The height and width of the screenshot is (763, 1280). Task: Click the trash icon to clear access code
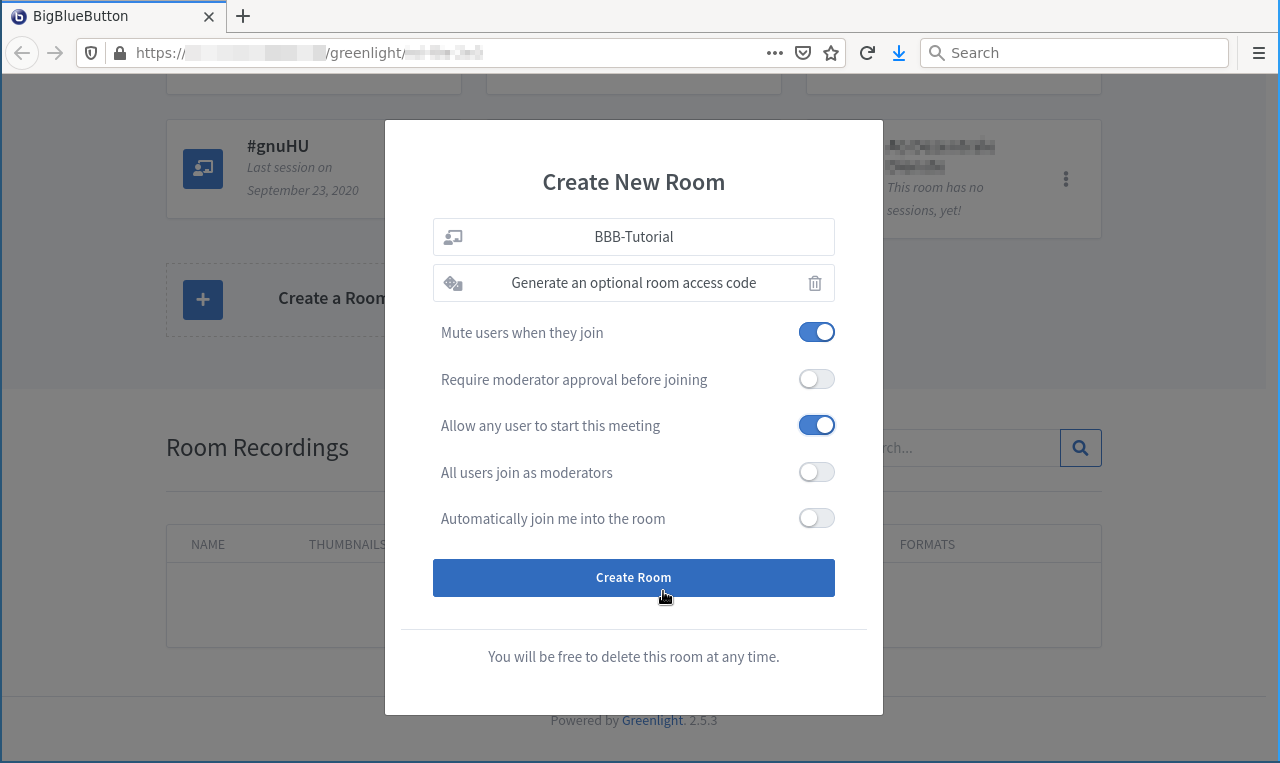point(815,283)
